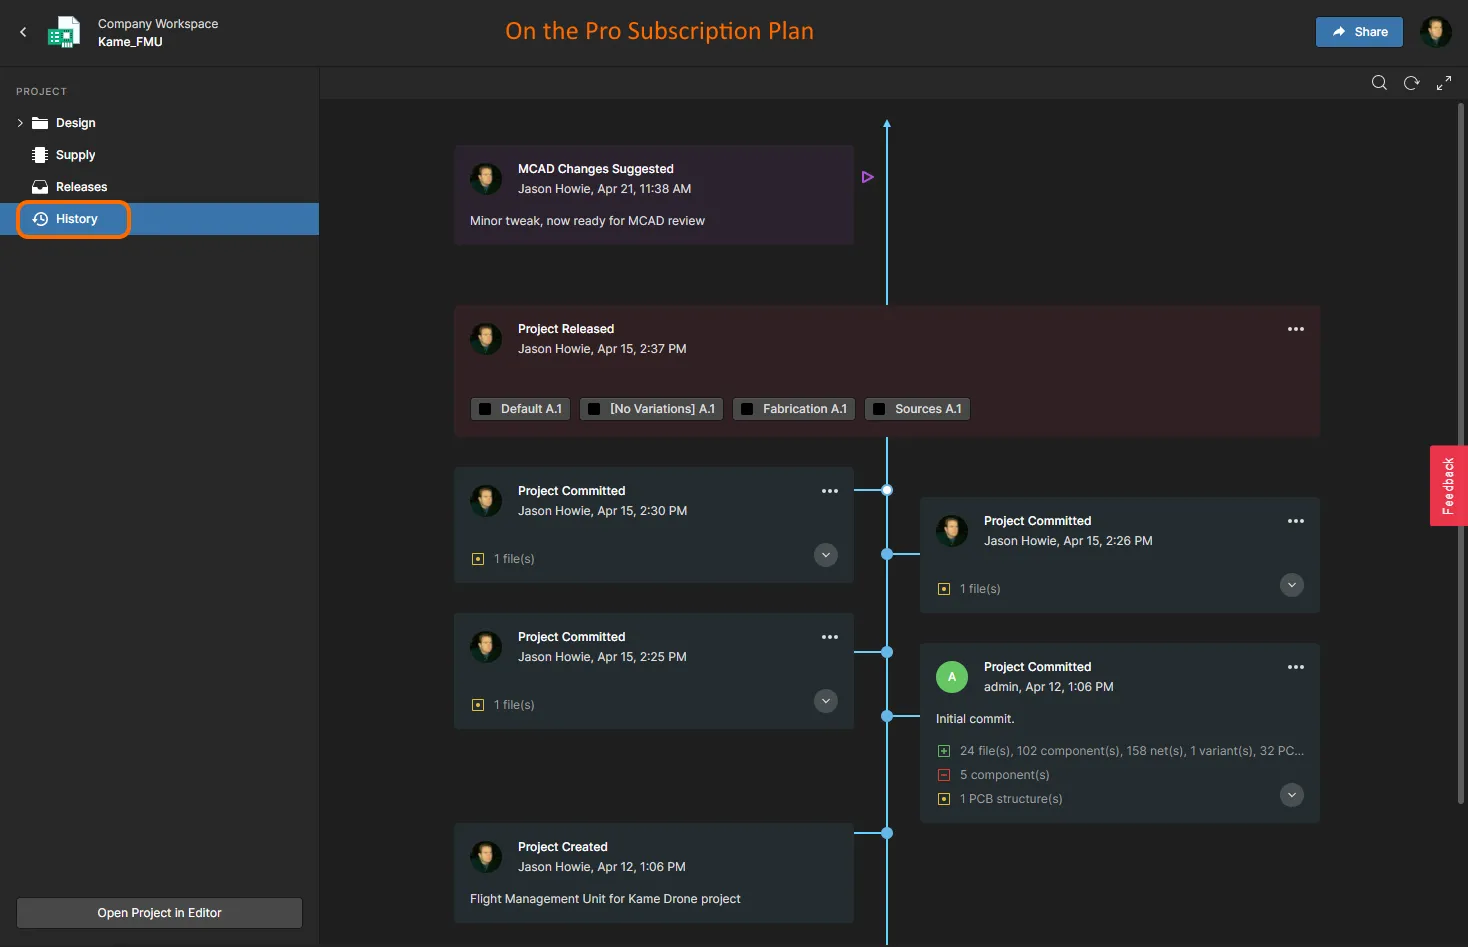This screenshot has width=1468, height=947.
Task: Expand details of 2:26 PM commit
Action: [x=1292, y=585]
